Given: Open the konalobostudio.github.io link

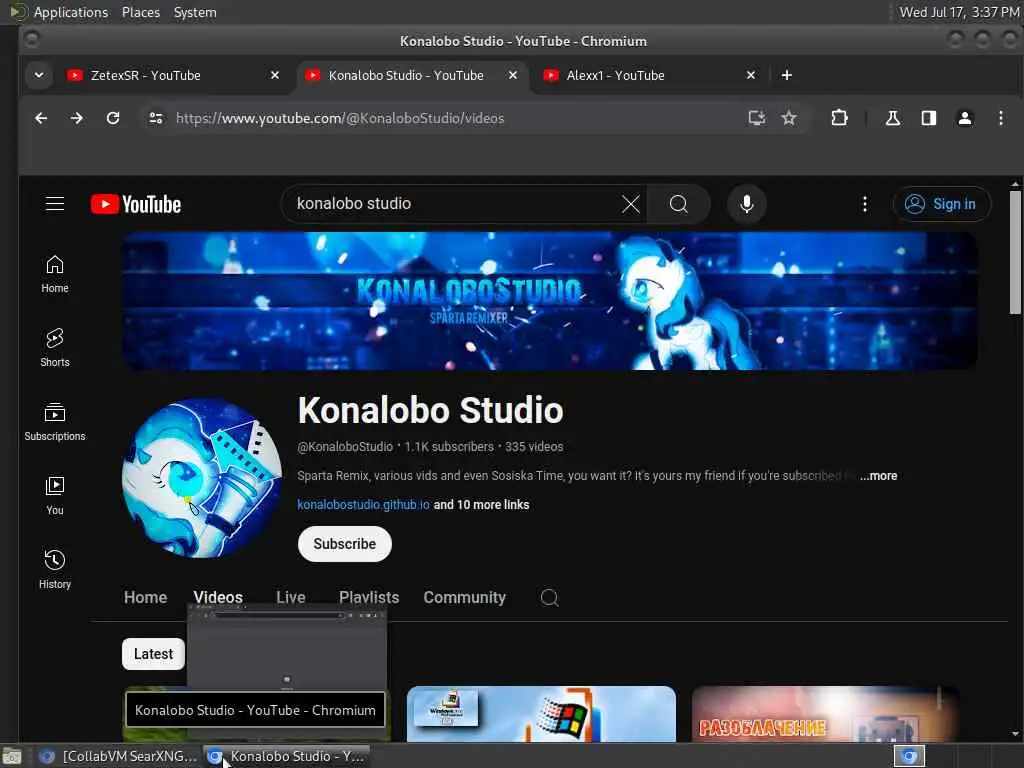Looking at the screenshot, I should pyautogui.click(x=363, y=505).
